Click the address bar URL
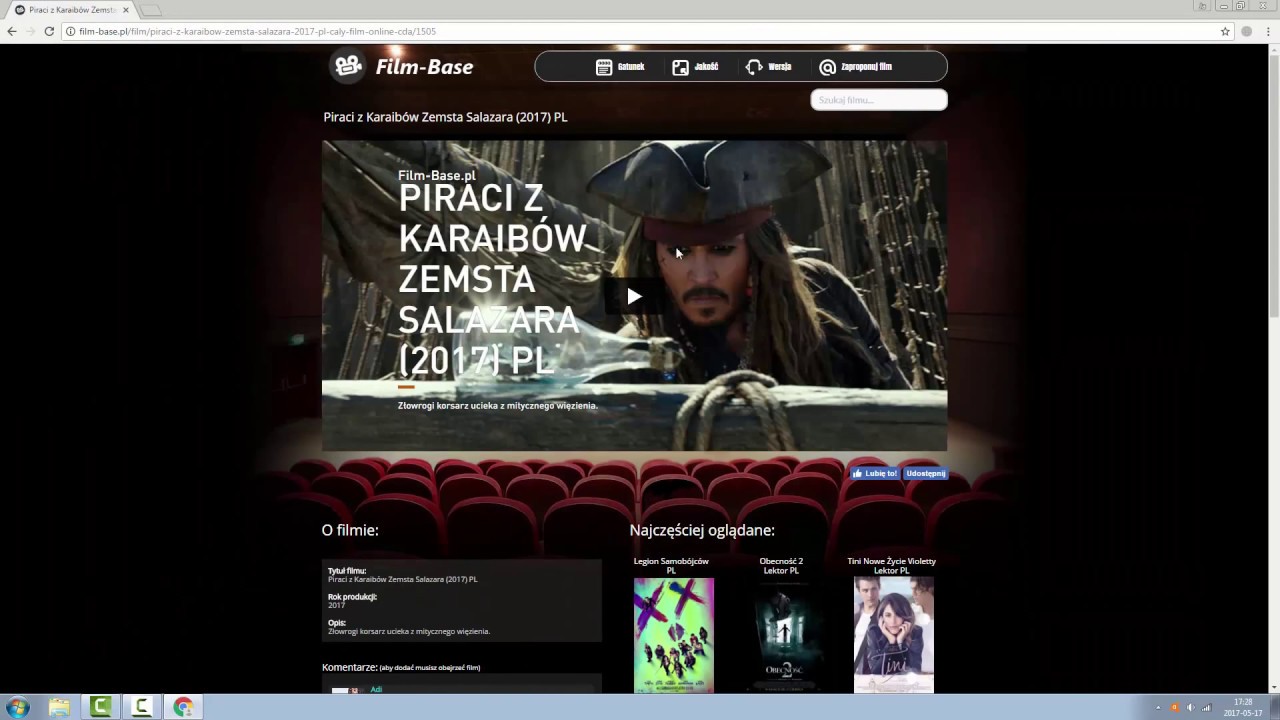This screenshot has width=1280, height=720. pos(257,31)
